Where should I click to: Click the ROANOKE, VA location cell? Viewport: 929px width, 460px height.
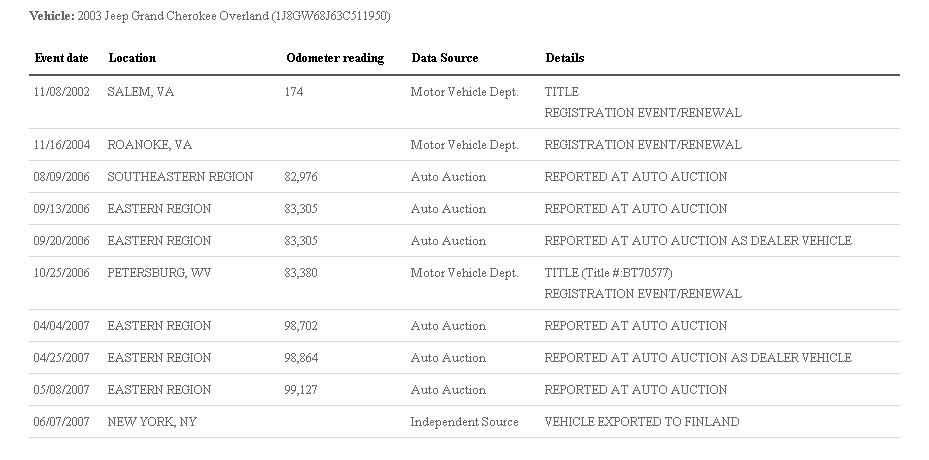150,145
